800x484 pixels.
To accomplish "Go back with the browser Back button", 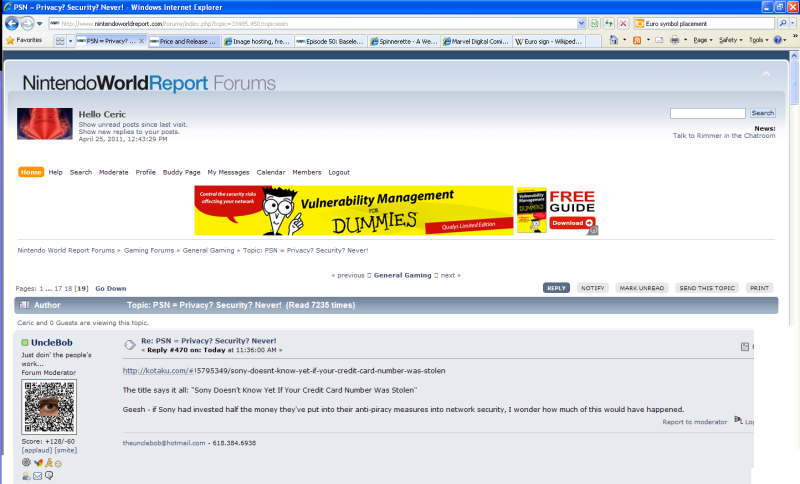I will [12, 23].
